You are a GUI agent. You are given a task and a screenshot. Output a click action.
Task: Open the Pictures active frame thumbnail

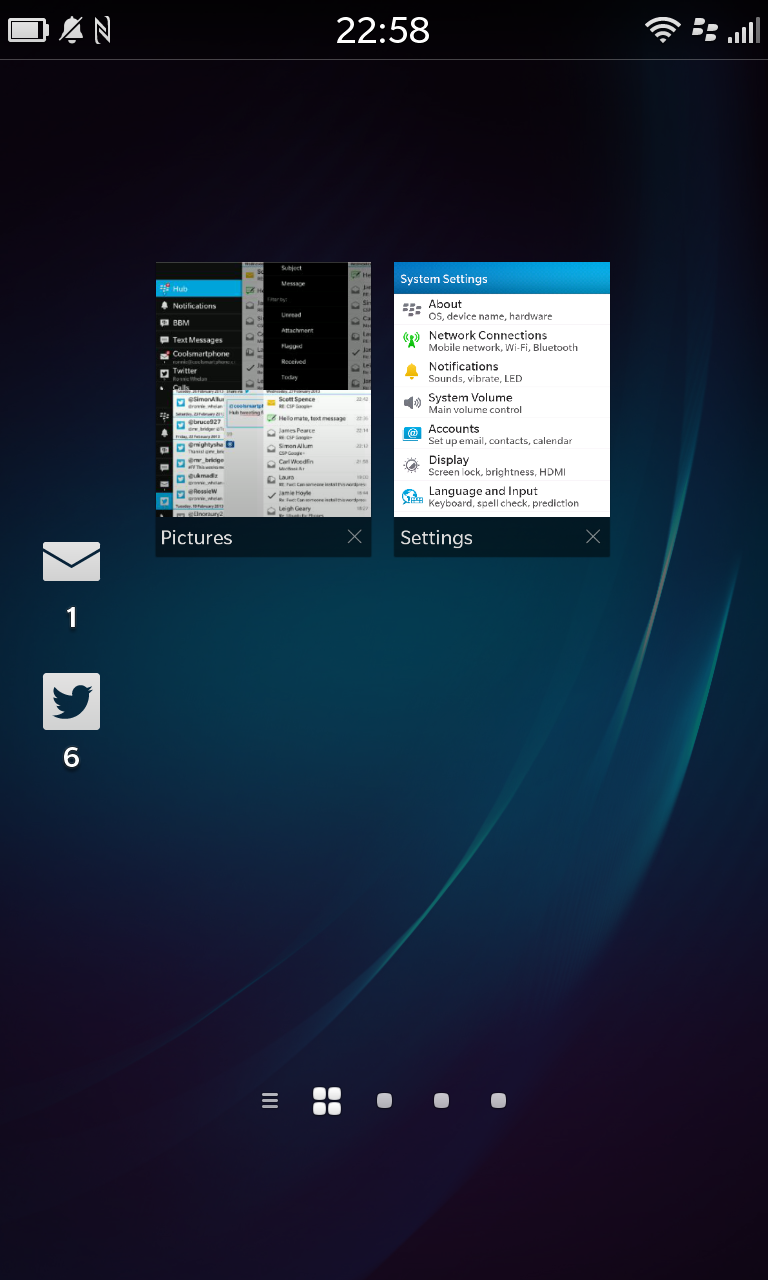pos(263,390)
